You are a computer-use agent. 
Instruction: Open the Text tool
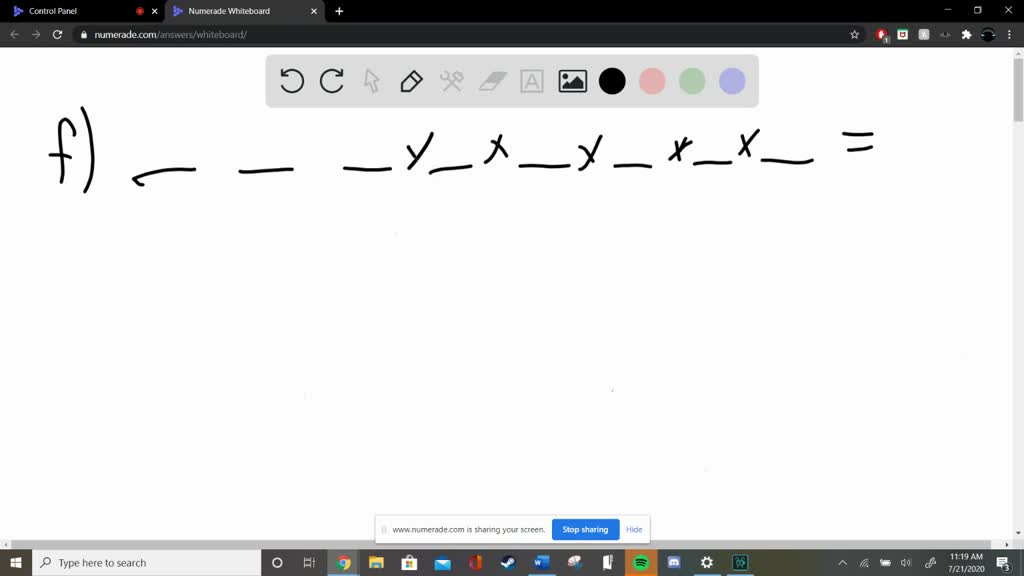click(x=531, y=81)
